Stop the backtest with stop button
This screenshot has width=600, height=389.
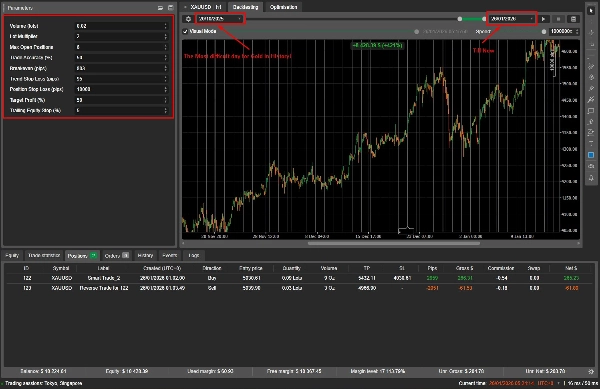click(x=558, y=19)
